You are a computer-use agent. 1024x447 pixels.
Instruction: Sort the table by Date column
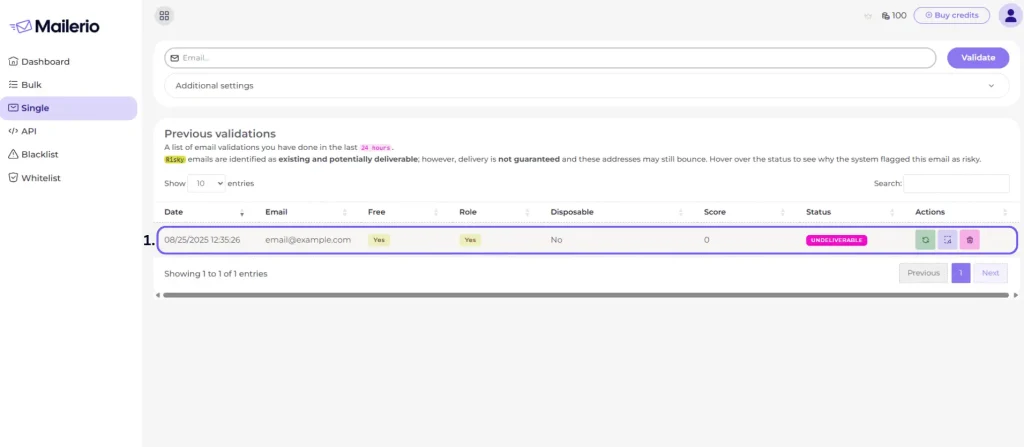pos(204,212)
